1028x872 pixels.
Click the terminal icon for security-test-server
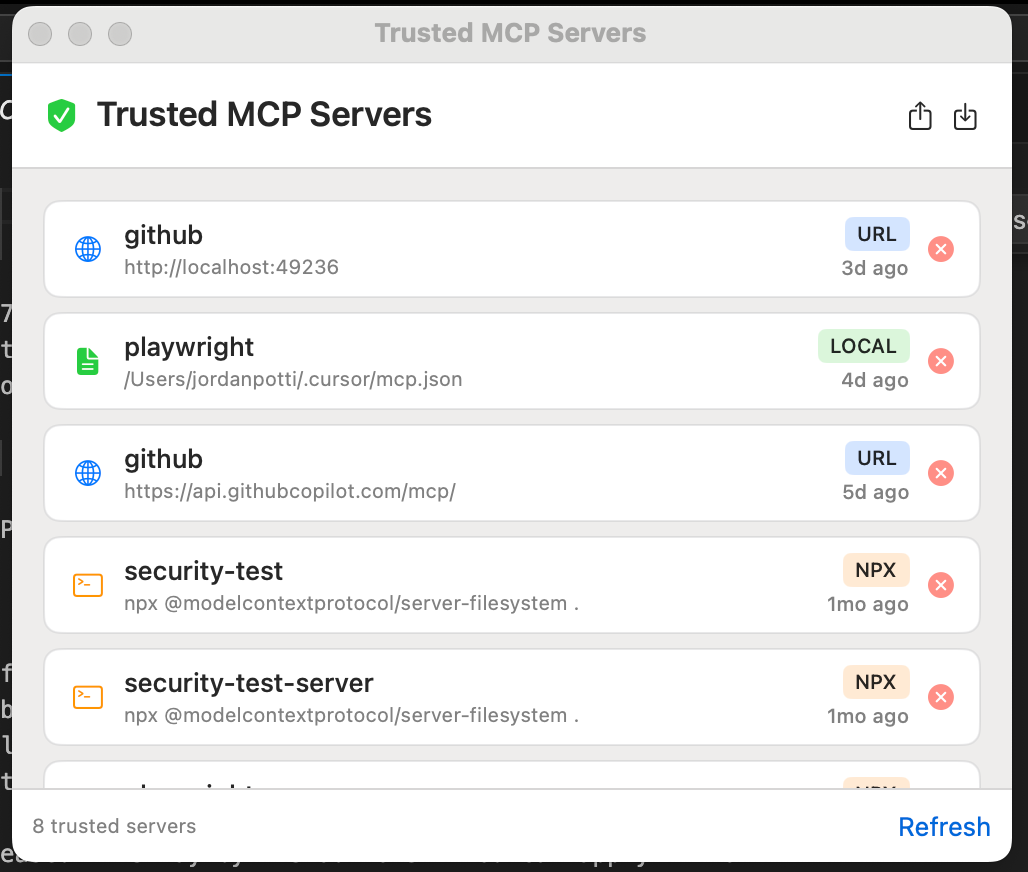click(88, 697)
